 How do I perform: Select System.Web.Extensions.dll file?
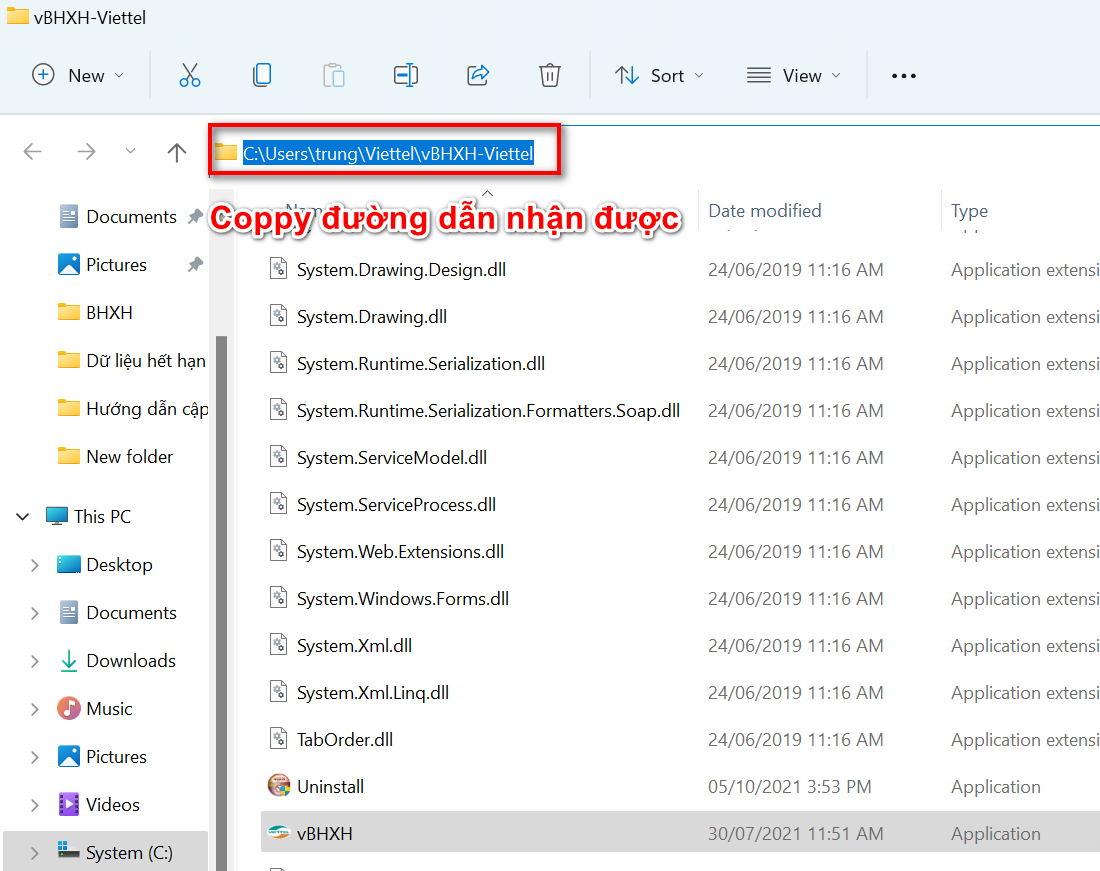401,552
